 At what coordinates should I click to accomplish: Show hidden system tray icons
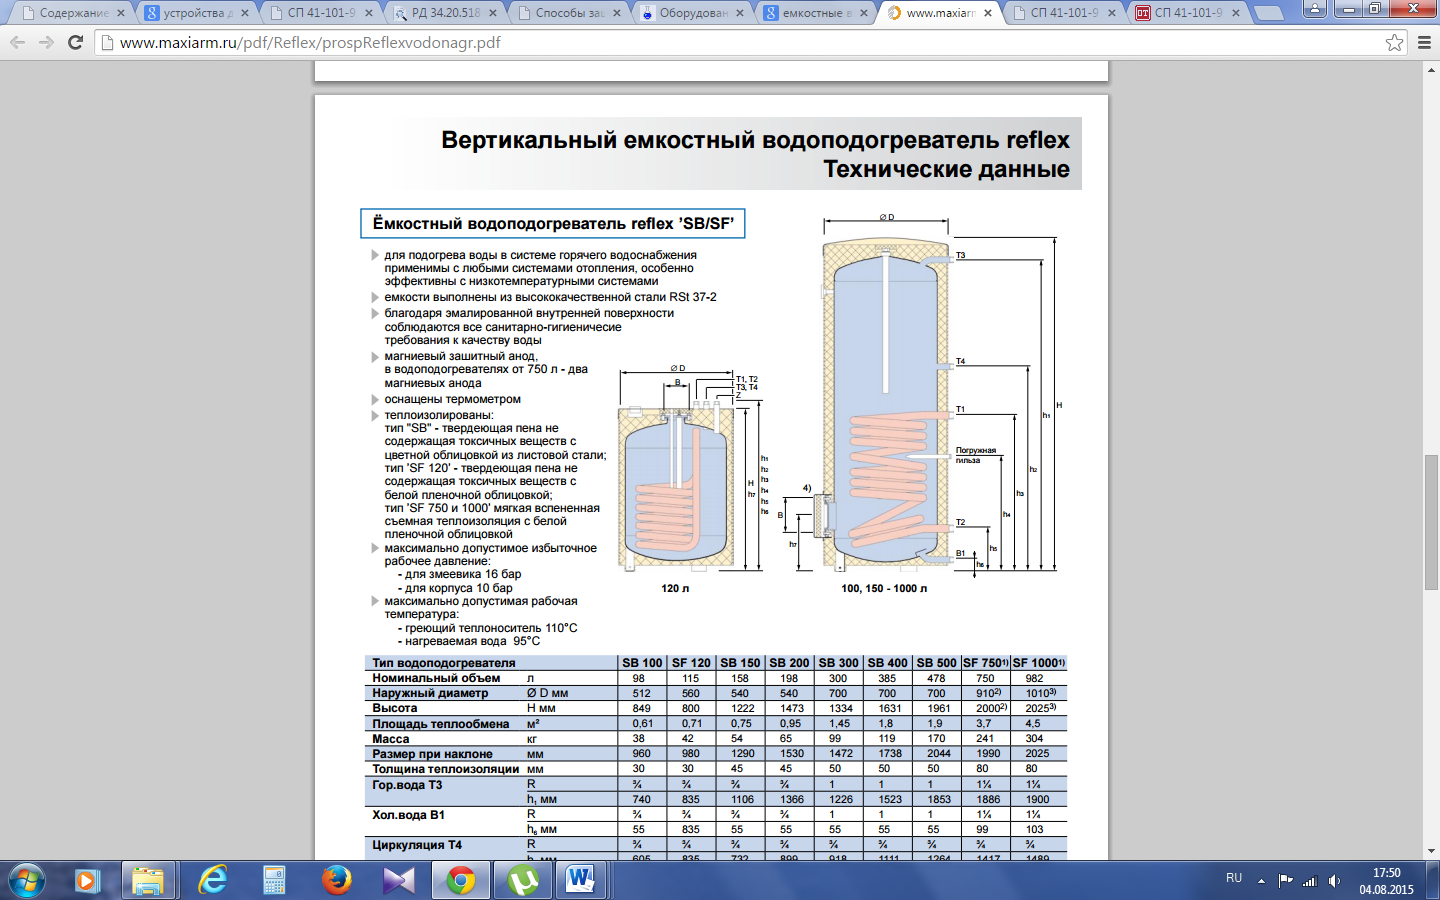click(x=1261, y=881)
